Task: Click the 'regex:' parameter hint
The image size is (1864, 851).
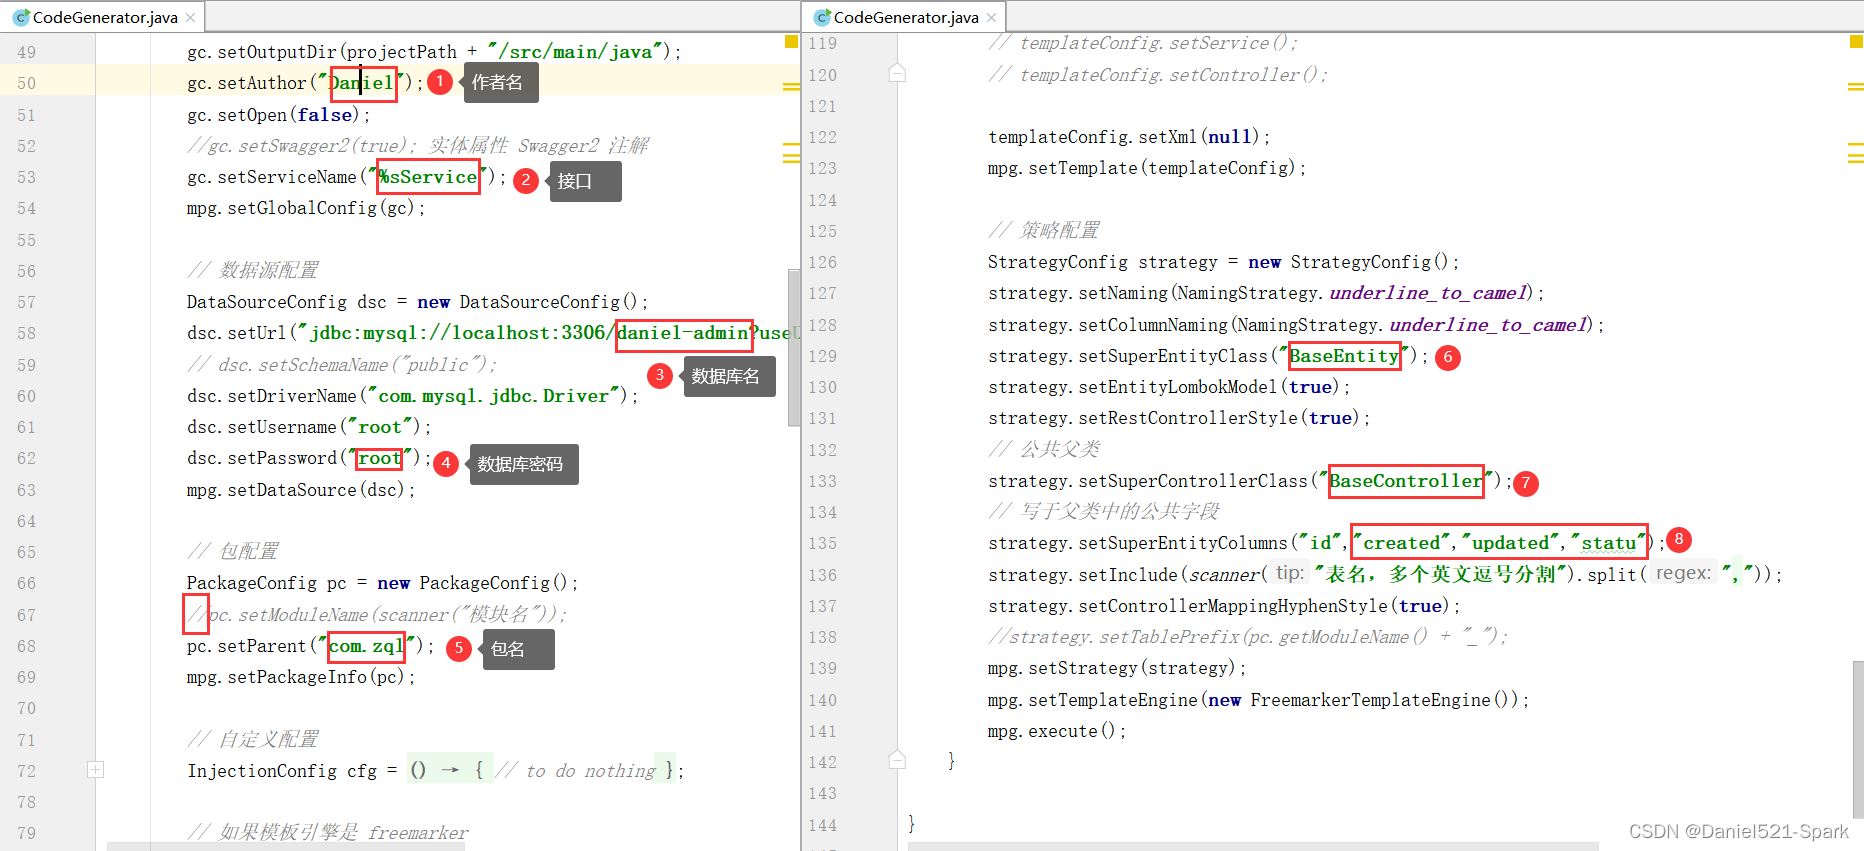Action: [1683, 573]
